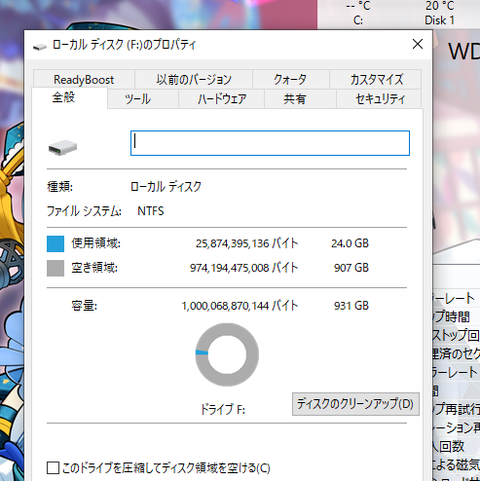Click the 種類: label
Image resolution: width=480 pixels, height=481 pixels.
point(60,186)
